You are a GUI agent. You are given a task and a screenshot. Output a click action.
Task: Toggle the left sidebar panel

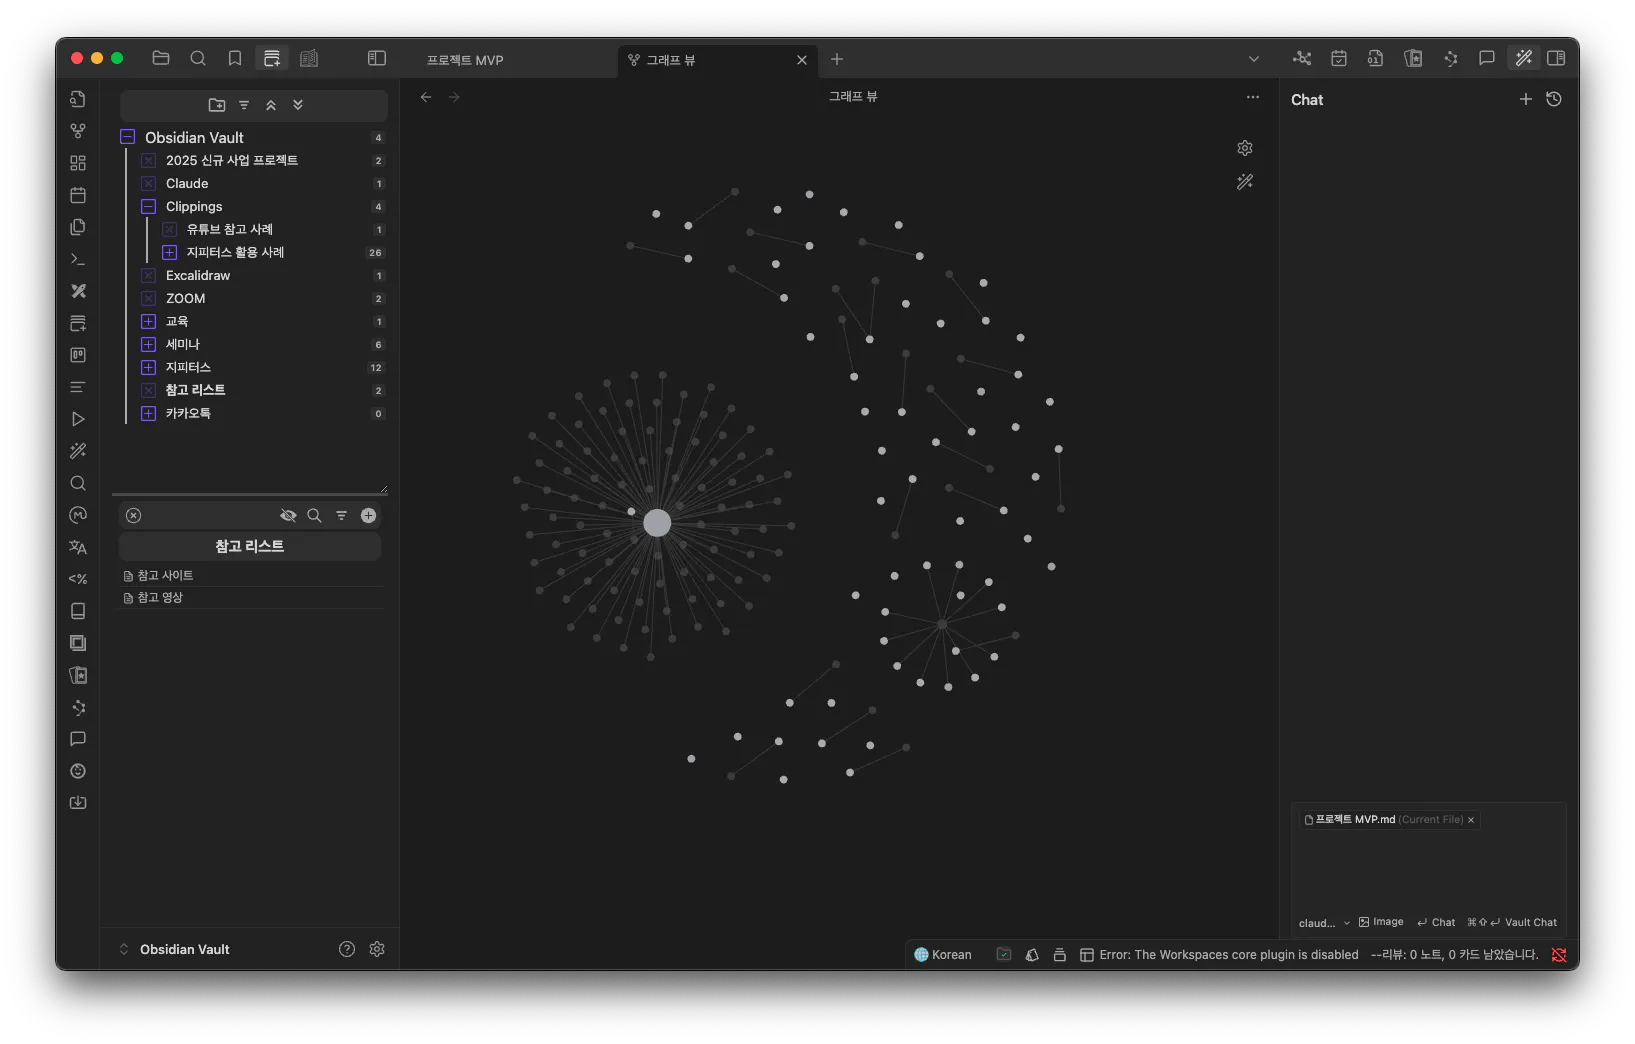(377, 58)
